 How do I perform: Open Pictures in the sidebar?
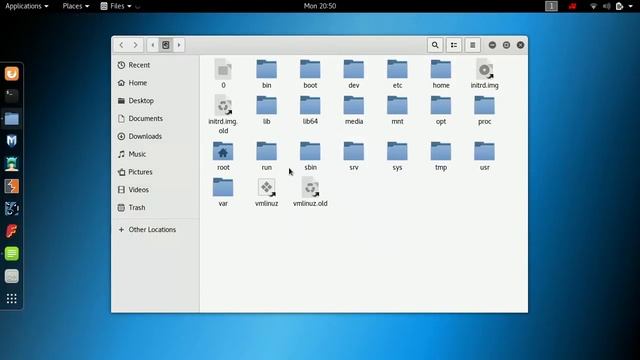[x=156, y=172]
